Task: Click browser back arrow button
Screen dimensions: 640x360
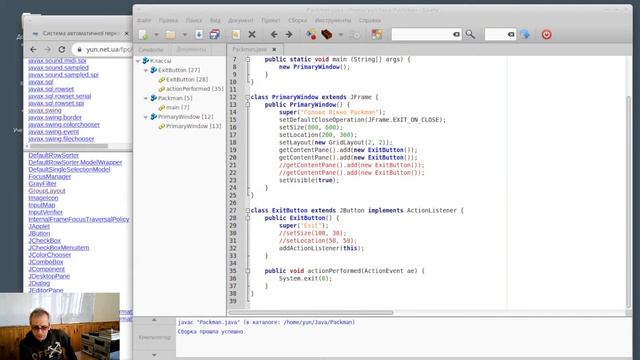Action: click(x=33, y=49)
